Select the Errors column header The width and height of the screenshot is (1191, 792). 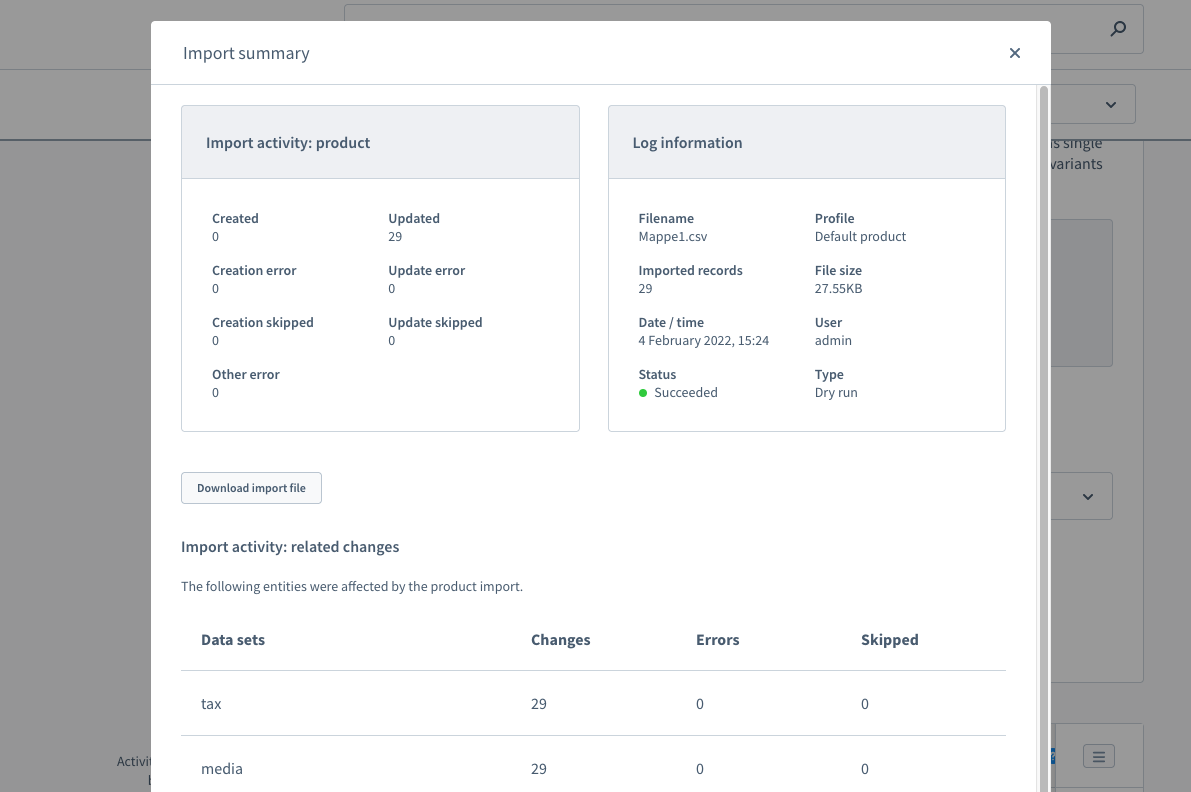click(x=717, y=640)
